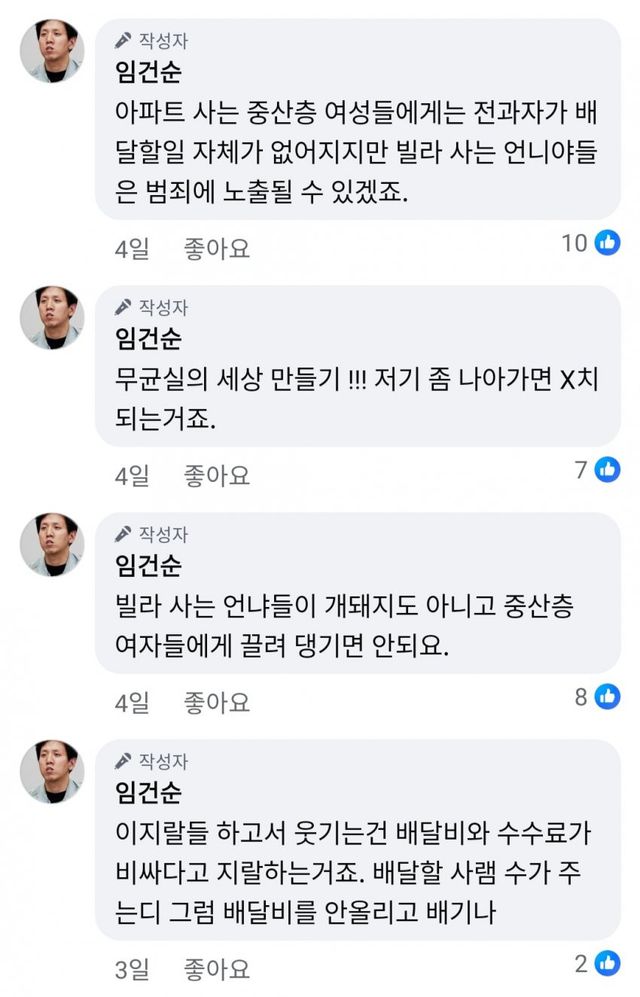Viewport: 640px width, 997px height.
Task: Click the author pencil icon in first comment
Action: point(124,41)
